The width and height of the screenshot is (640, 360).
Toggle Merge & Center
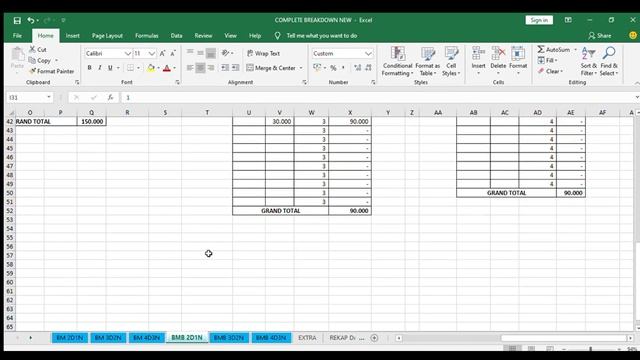click(x=271, y=68)
